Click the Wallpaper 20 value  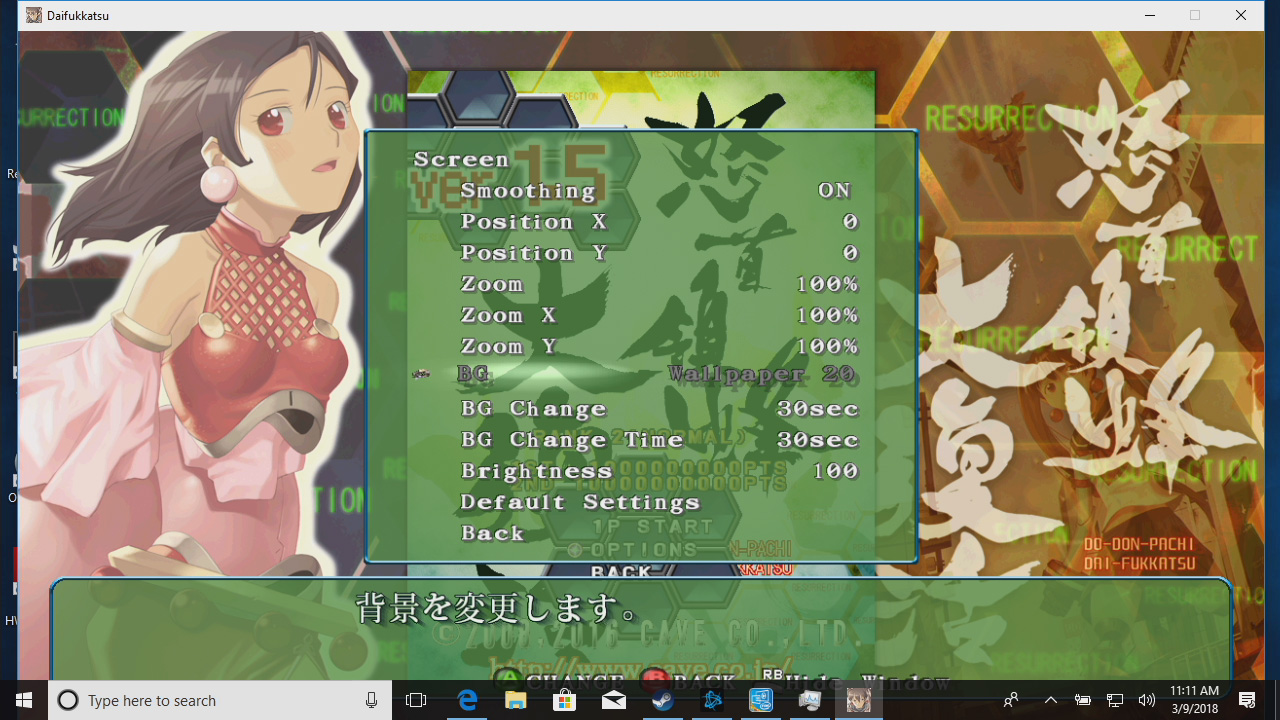762,374
